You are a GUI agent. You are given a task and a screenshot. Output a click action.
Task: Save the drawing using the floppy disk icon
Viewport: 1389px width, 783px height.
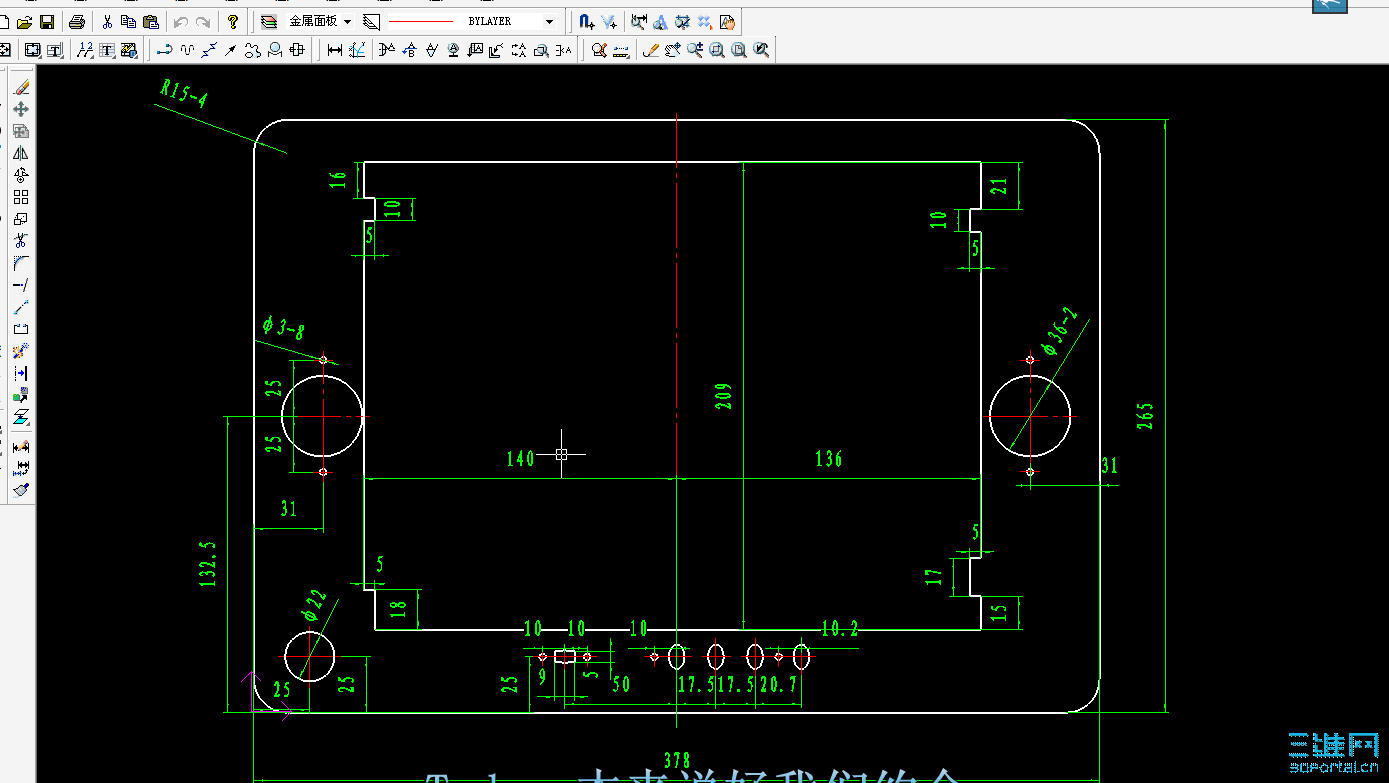point(47,21)
